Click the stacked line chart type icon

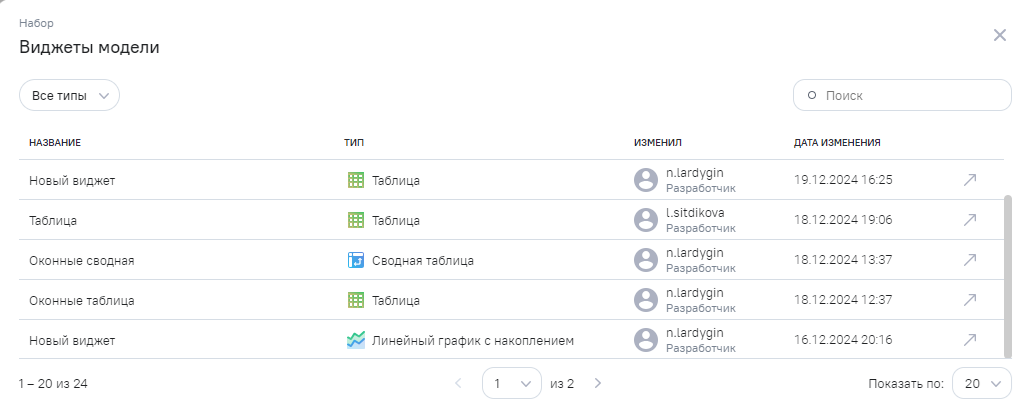[x=355, y=340]
